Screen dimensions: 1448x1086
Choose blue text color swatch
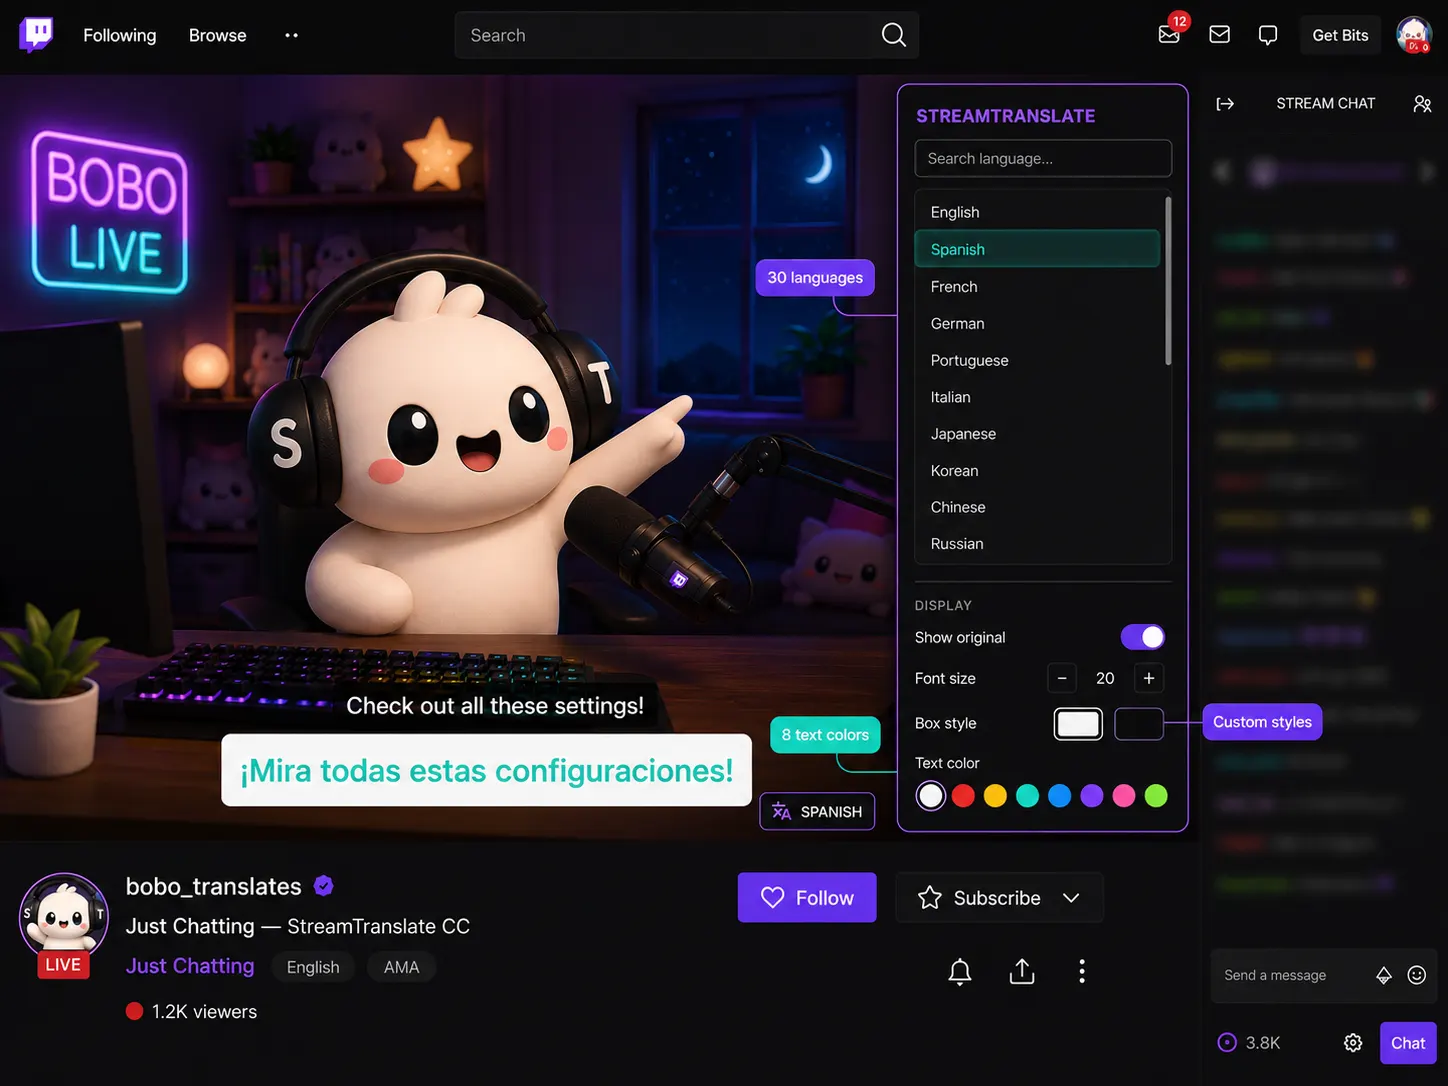(1060, 796)
